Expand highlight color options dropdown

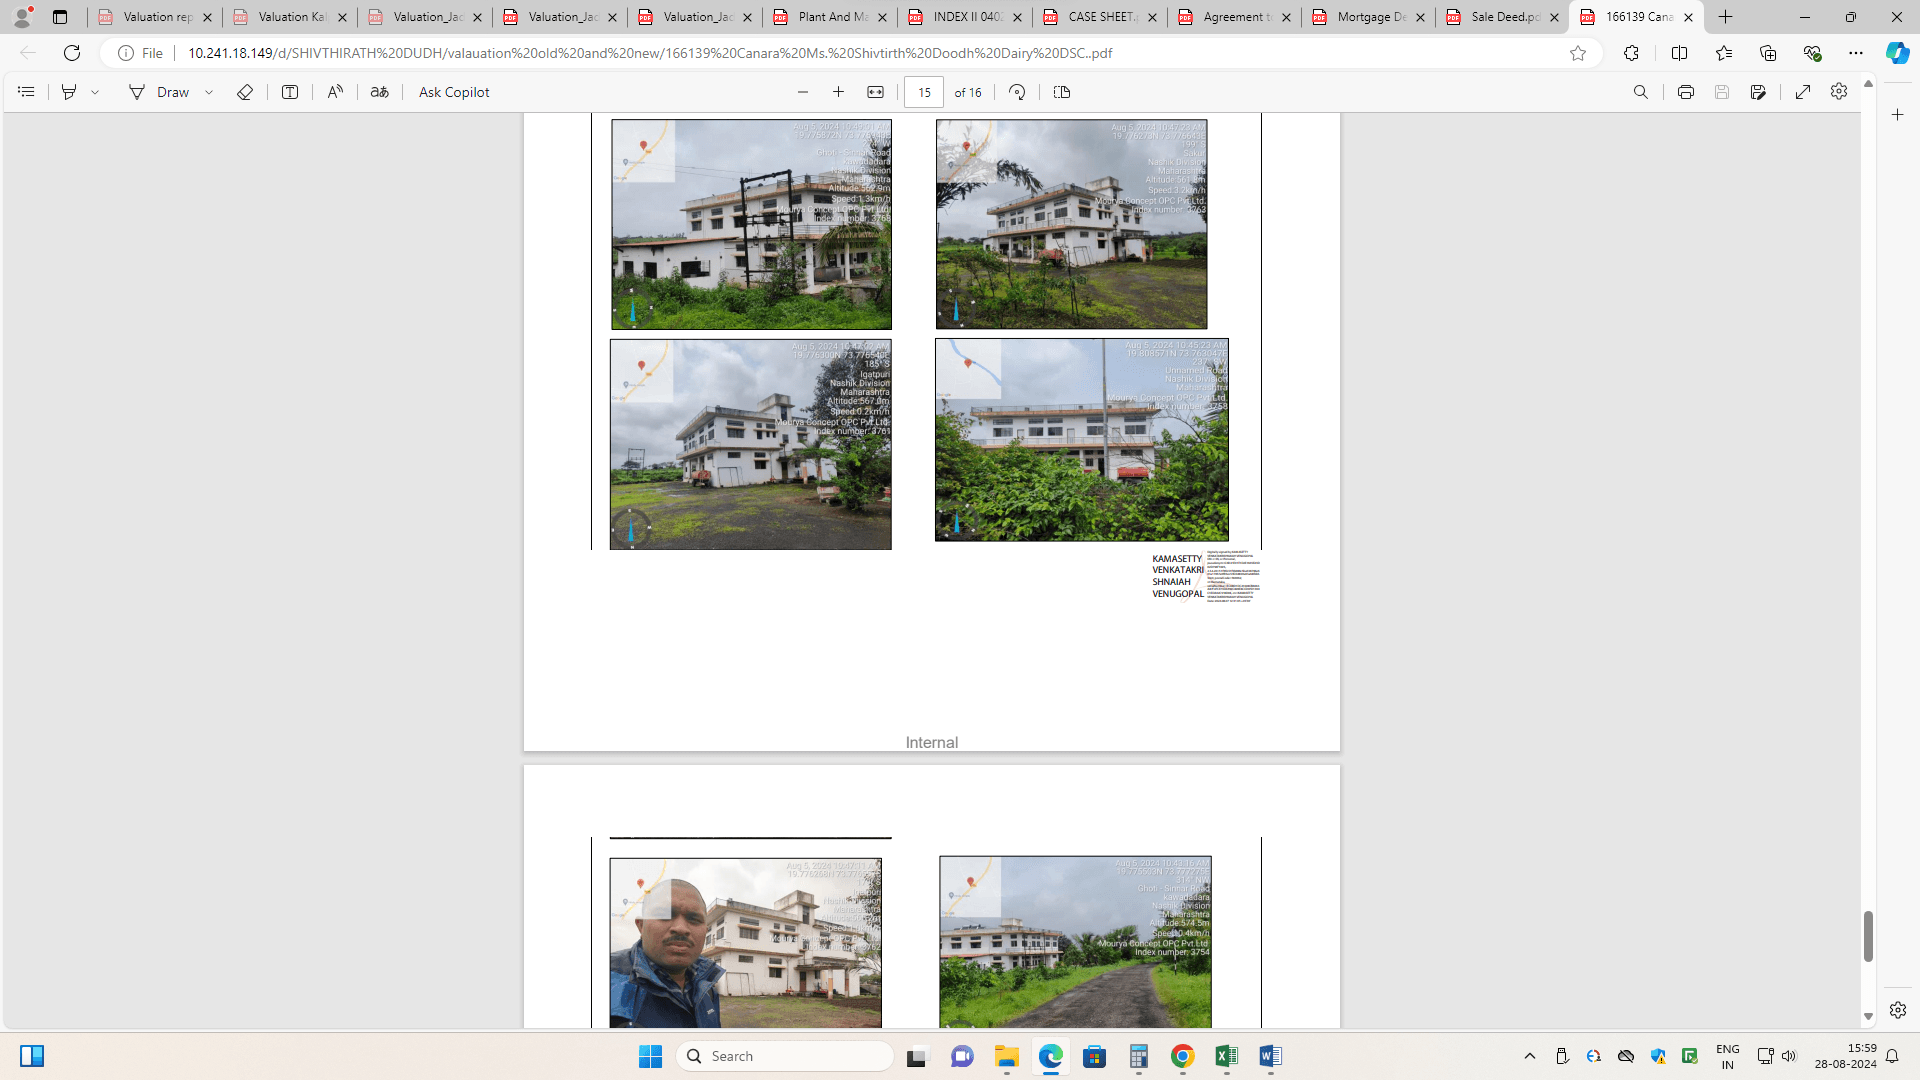pos(95,92)
